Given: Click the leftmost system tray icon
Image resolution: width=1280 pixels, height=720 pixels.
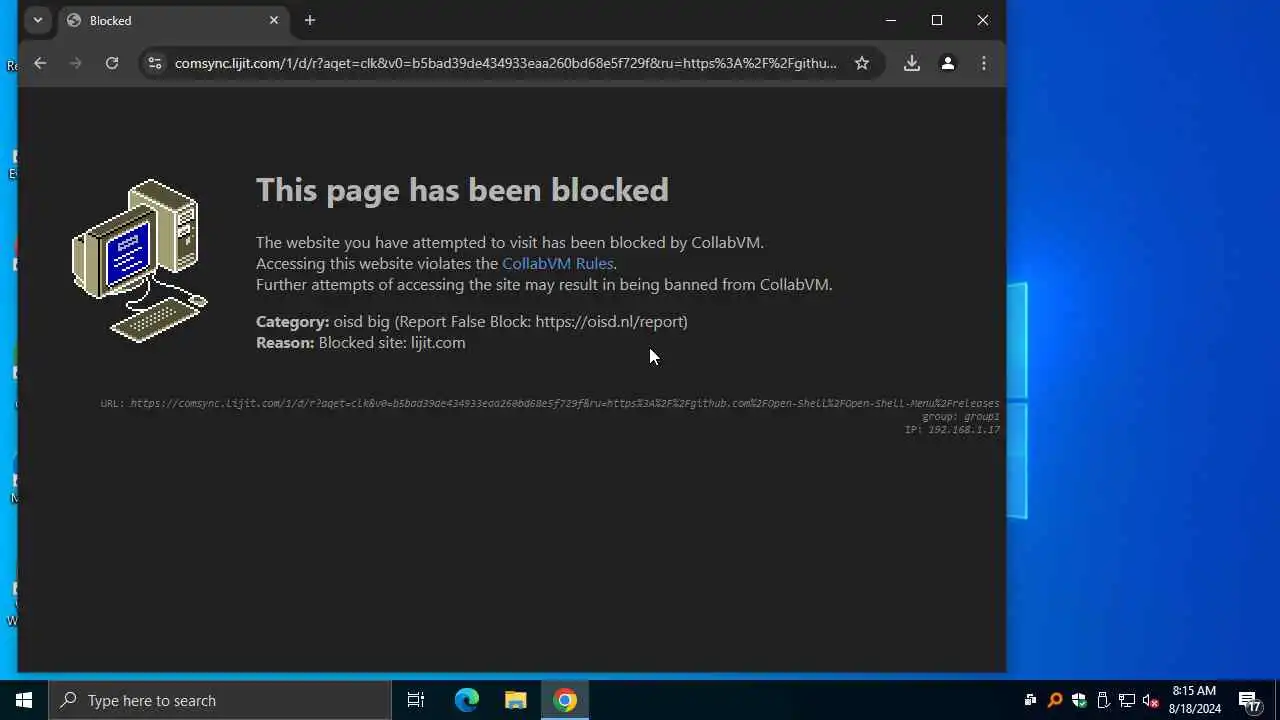Looking at the screenshot, I should click(x=1030, y=700).
